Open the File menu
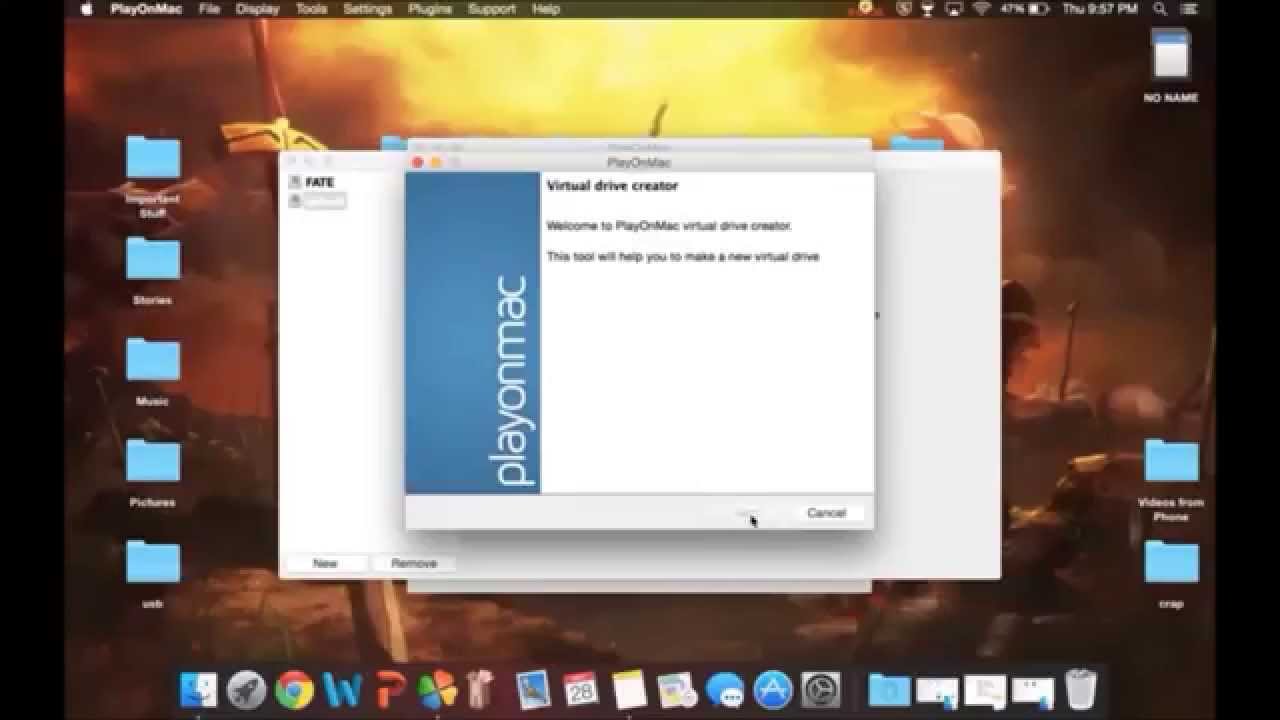Screen dimensions: 1280x720 209,9
